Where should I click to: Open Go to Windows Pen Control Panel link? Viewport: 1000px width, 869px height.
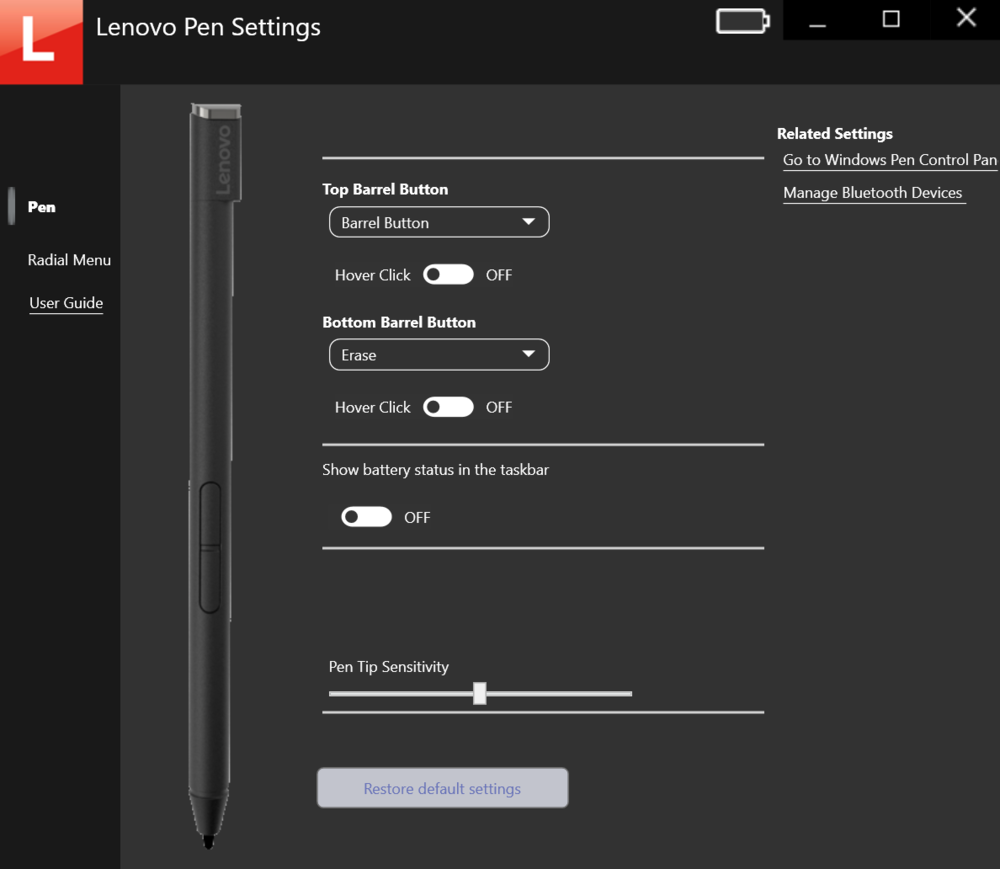pyautogui.click(x=890, y=160)
